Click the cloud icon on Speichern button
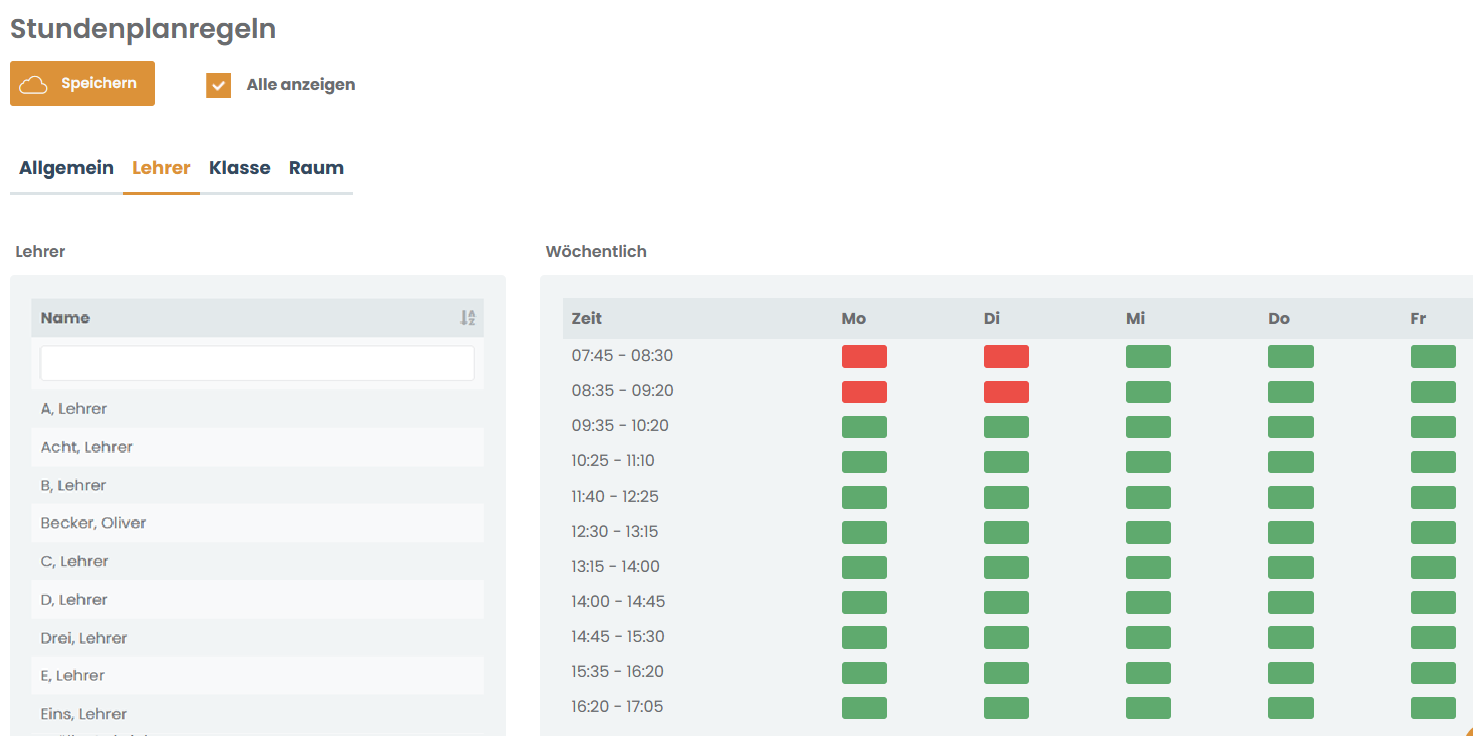Viewport: 1473px width, 736px height. pyautogui.click(x=34, y=84)
